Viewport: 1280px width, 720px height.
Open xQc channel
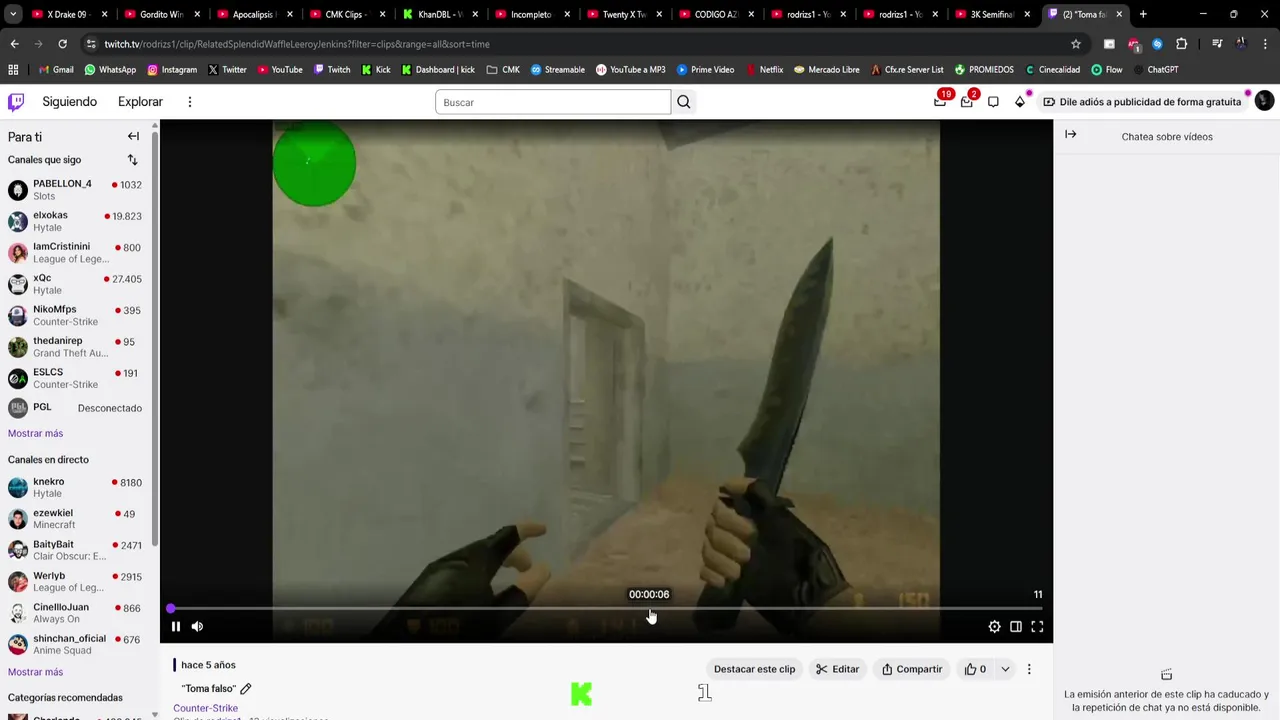75,284
